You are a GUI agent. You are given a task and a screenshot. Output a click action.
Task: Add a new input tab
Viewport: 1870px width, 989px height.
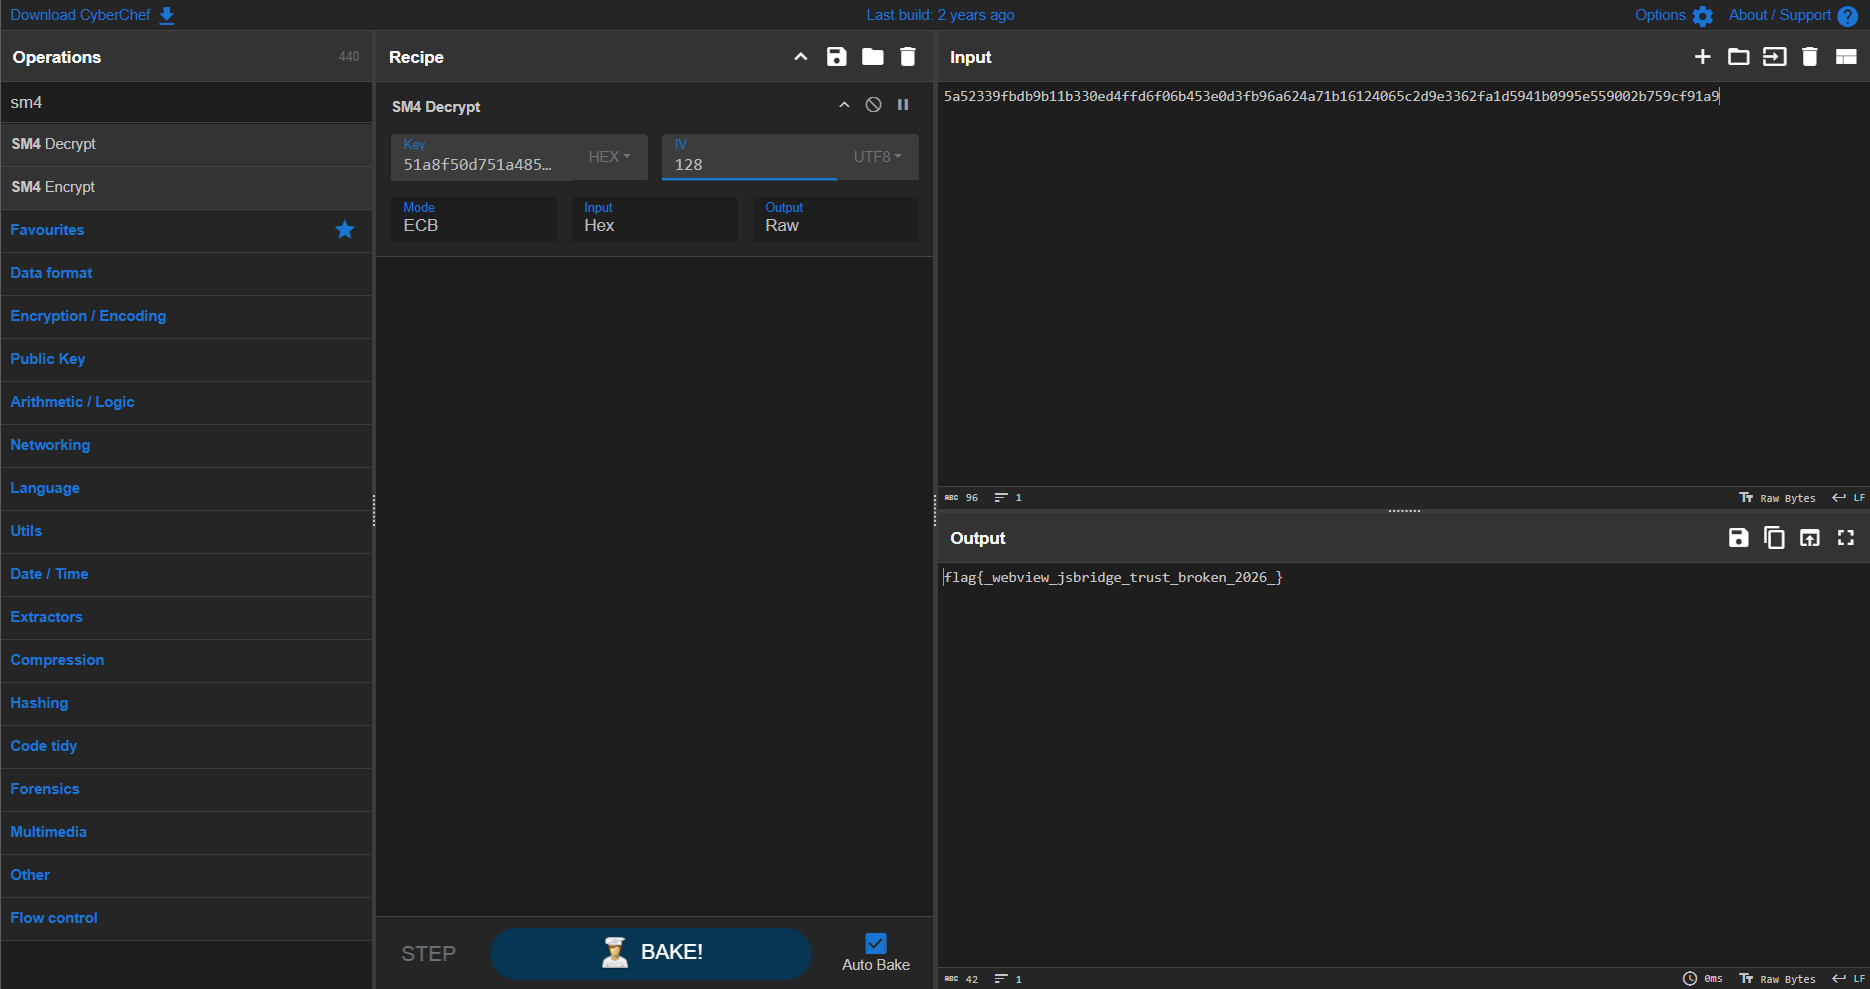(1703, 57)
